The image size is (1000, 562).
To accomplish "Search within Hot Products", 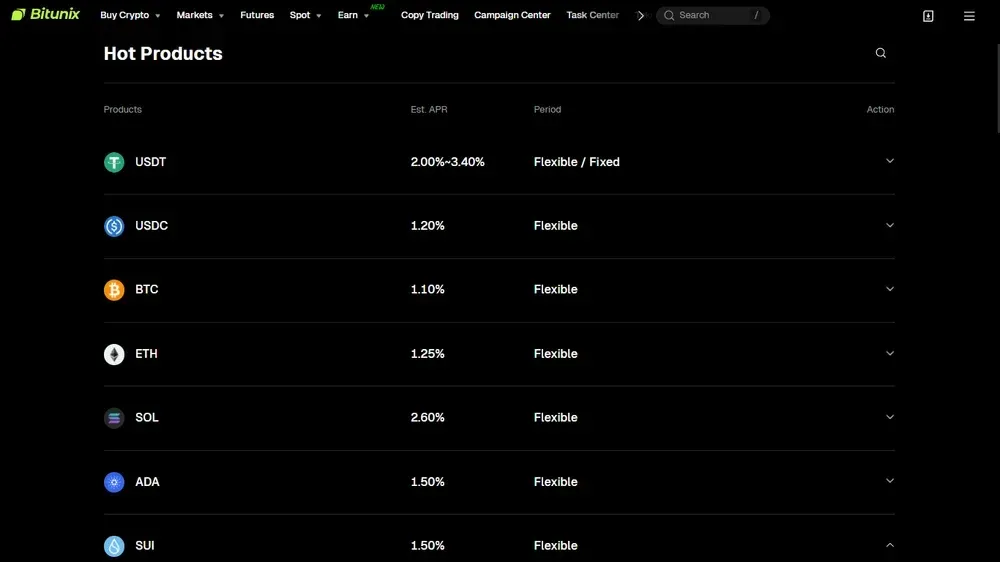I will [x=881, y=53].
